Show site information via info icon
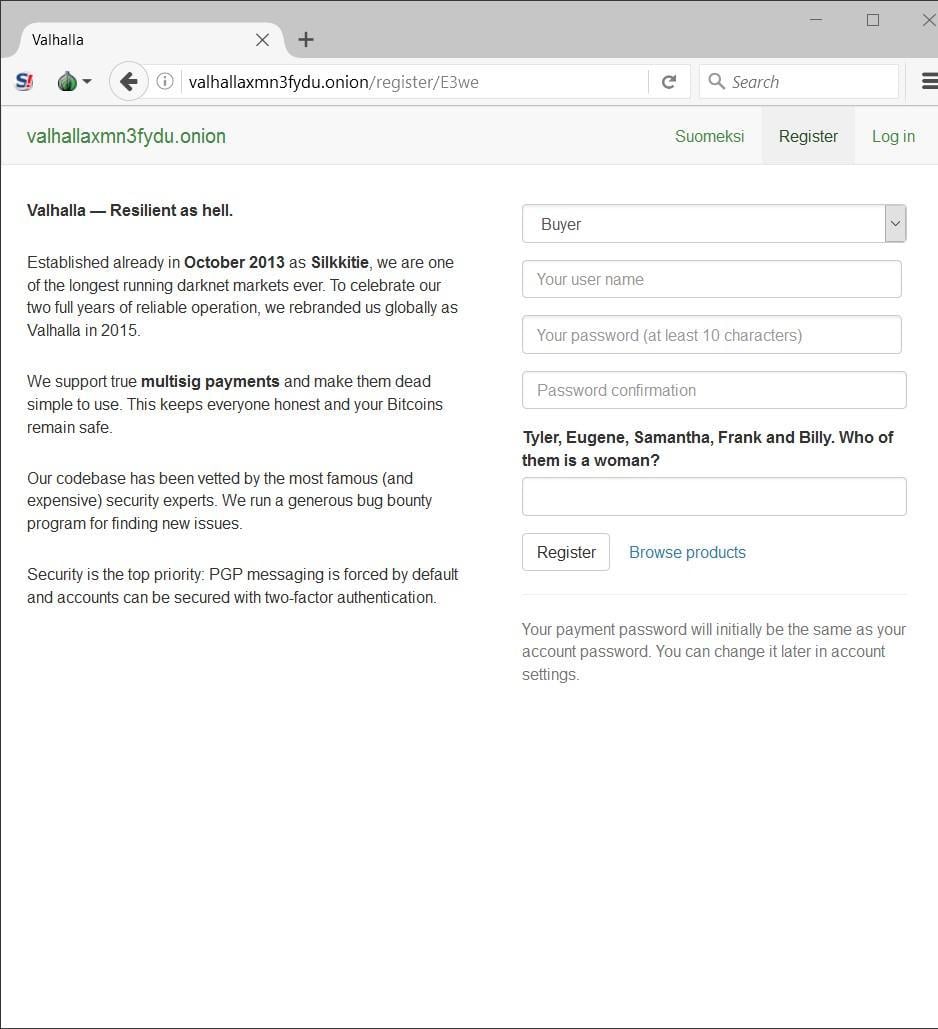Screen dimensions: 938x1029 165,81
